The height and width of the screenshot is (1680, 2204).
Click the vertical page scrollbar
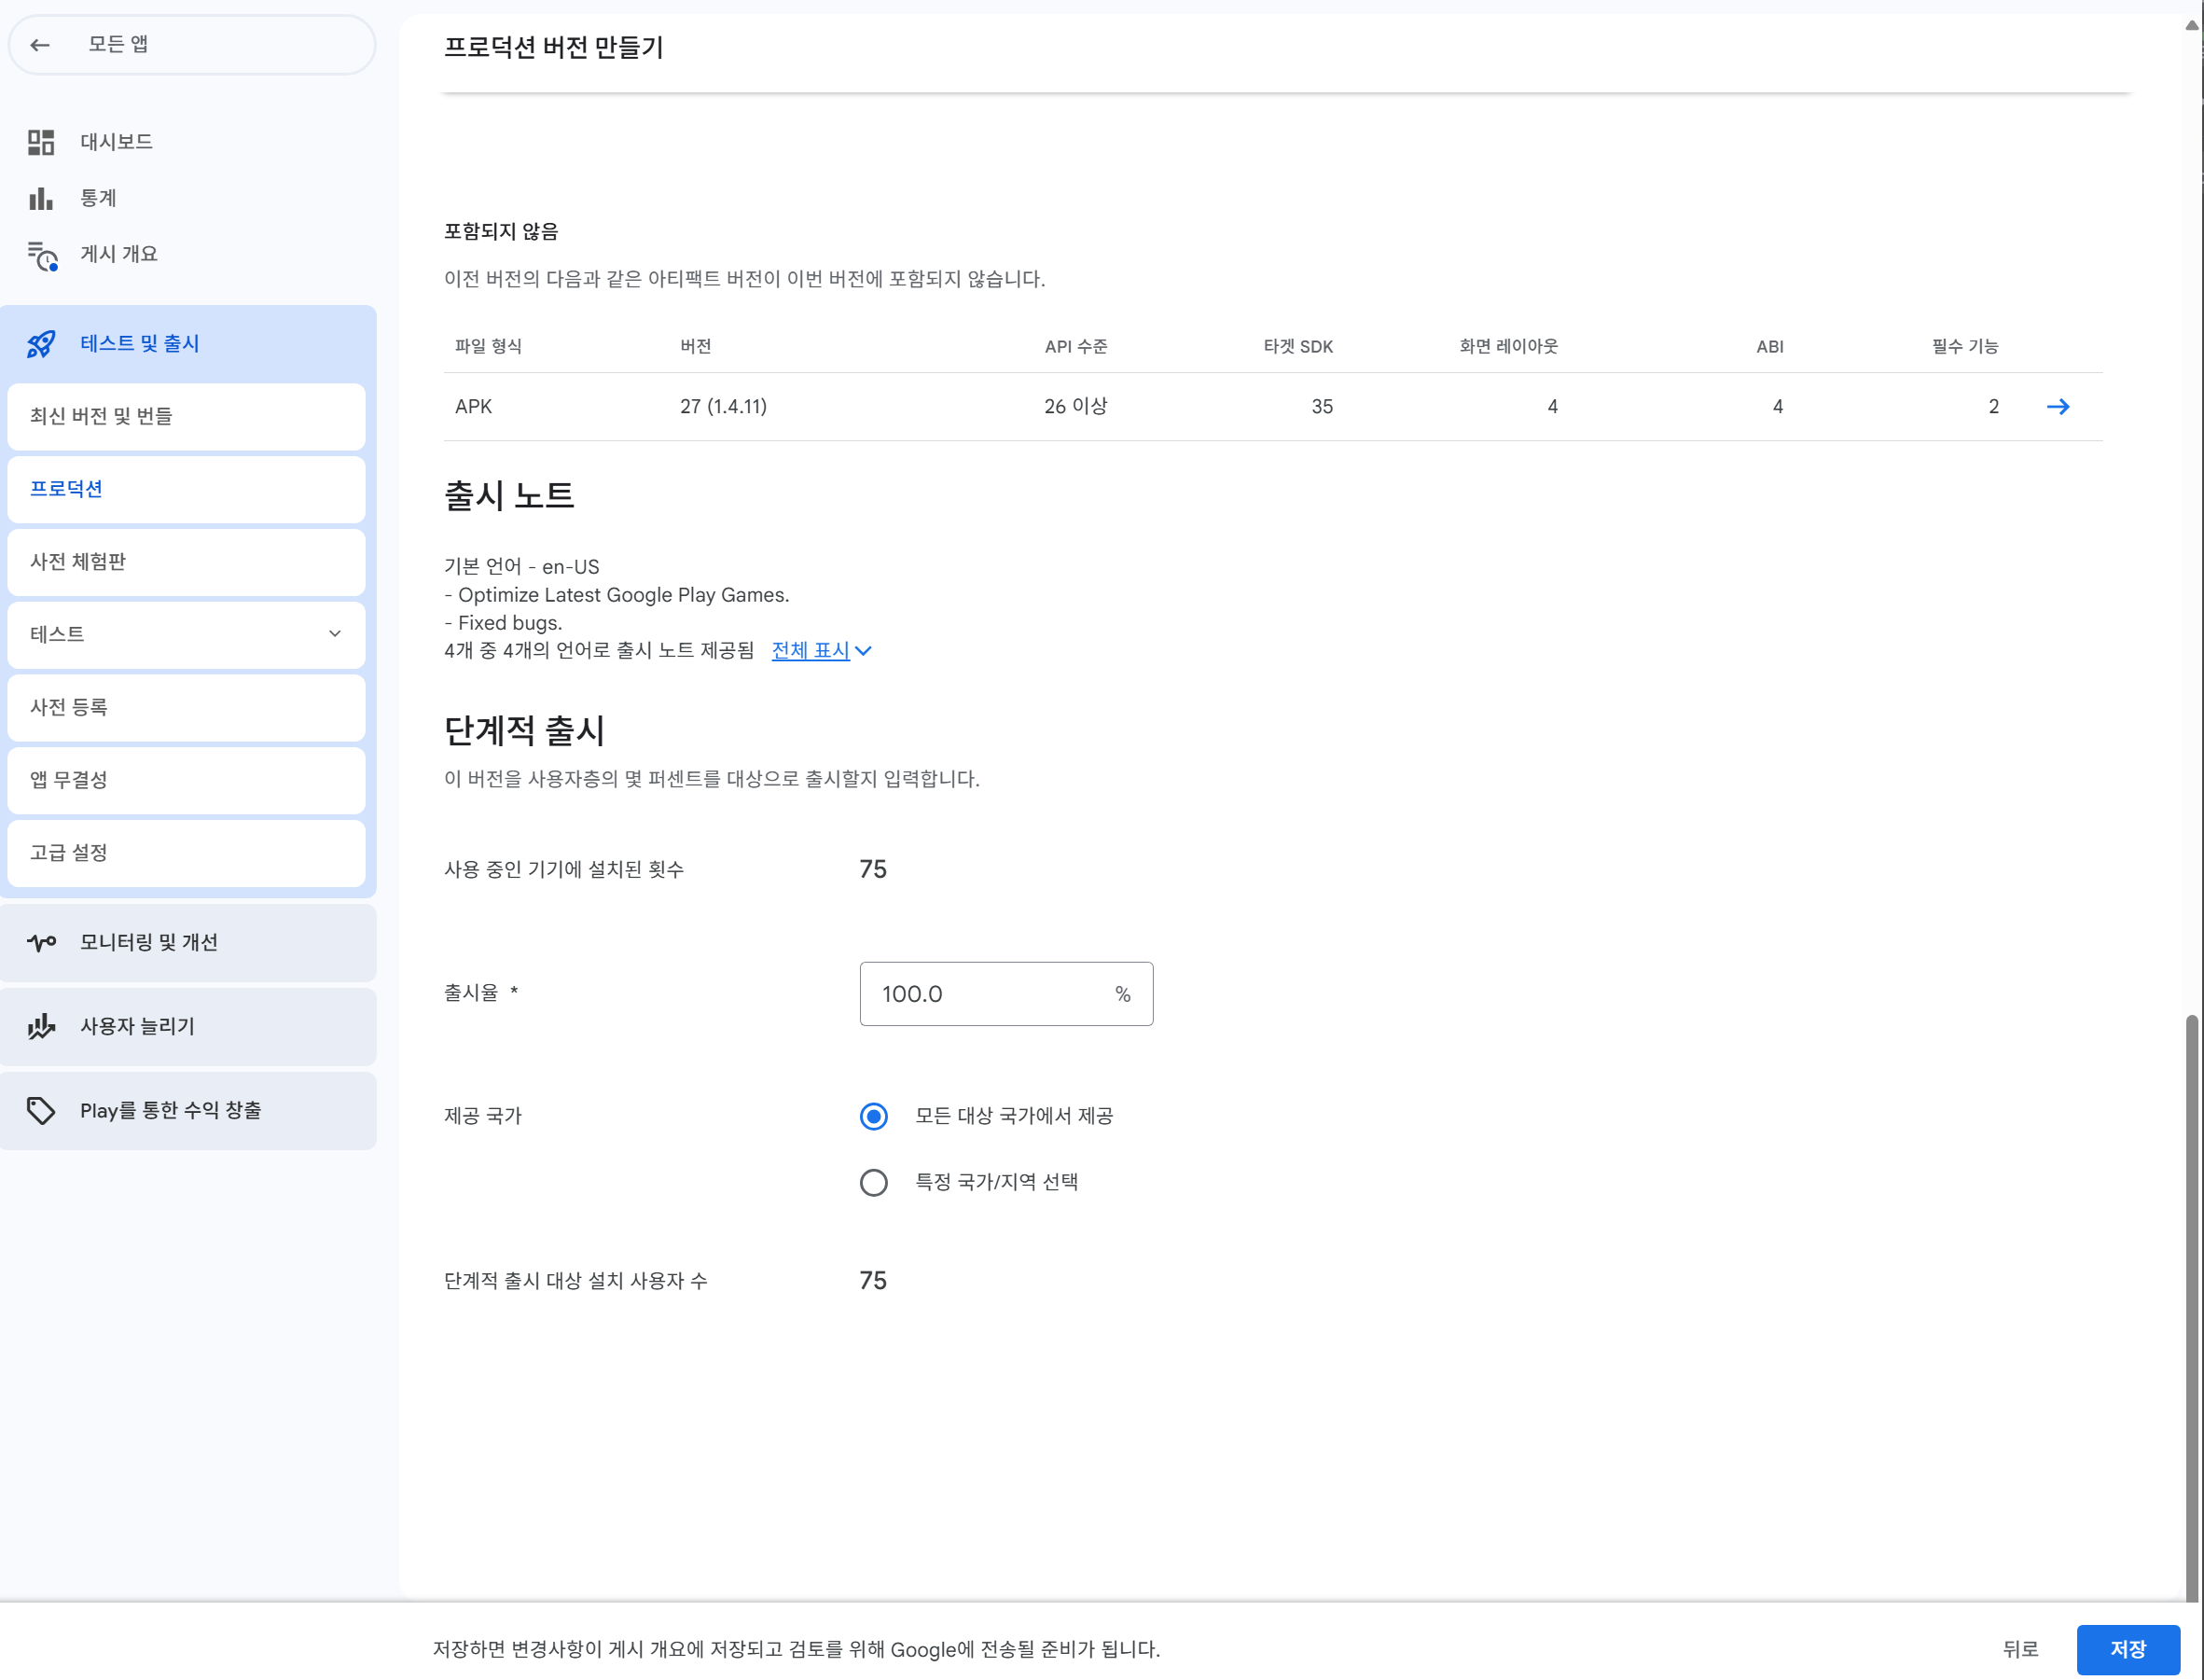pyautogui.click(x=2191, y=1300)
